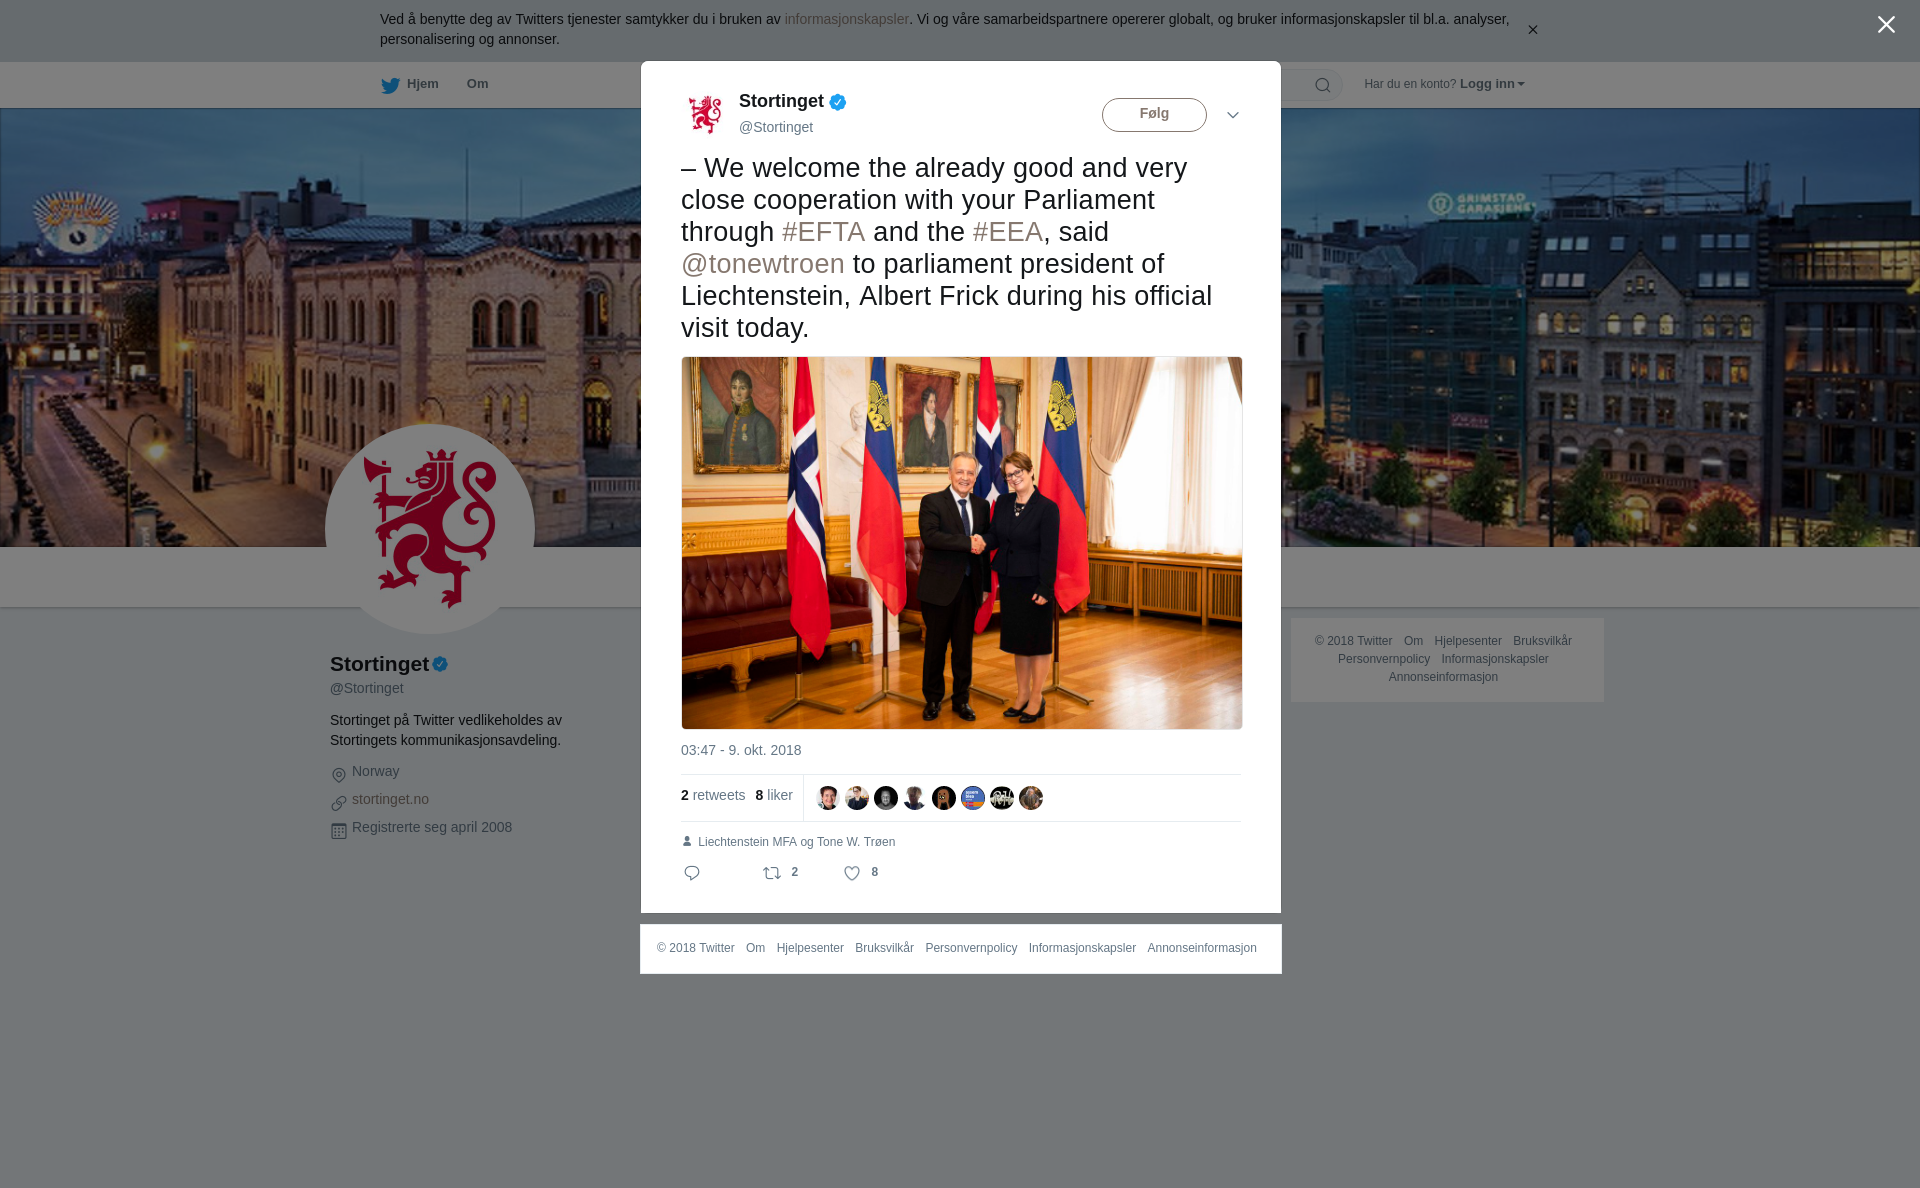Dismiss the cookie notice with small X
The height and width of the screenshot is (1188, 1920).
pyautogui.click(x=1532, y=30)
